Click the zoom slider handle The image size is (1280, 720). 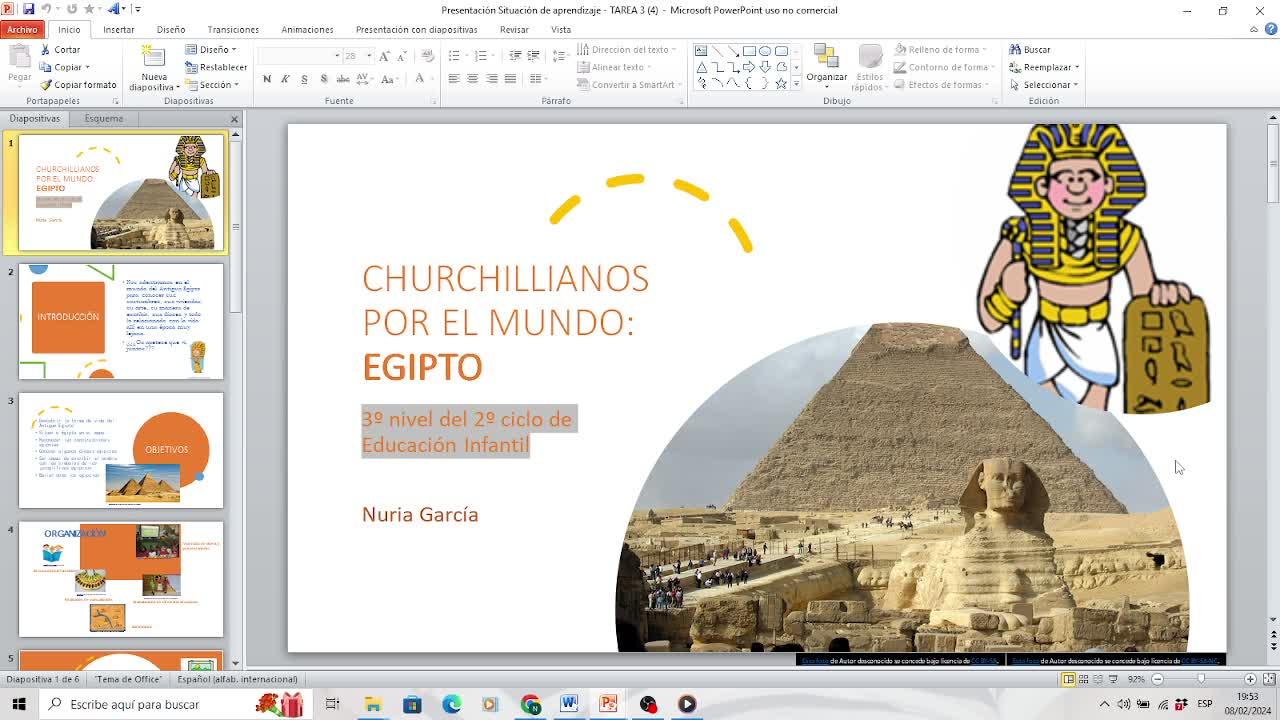click(1201, 679)
